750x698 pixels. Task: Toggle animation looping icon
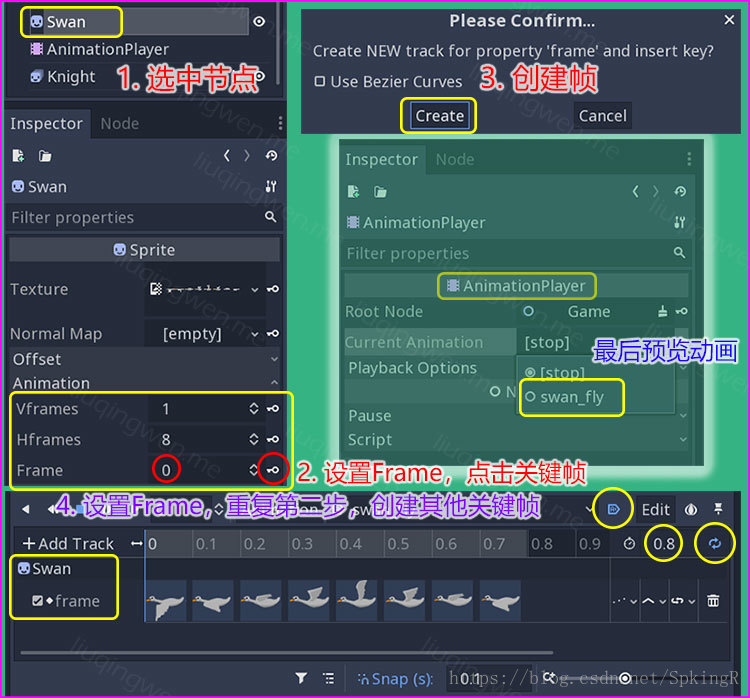coord(715,543)
